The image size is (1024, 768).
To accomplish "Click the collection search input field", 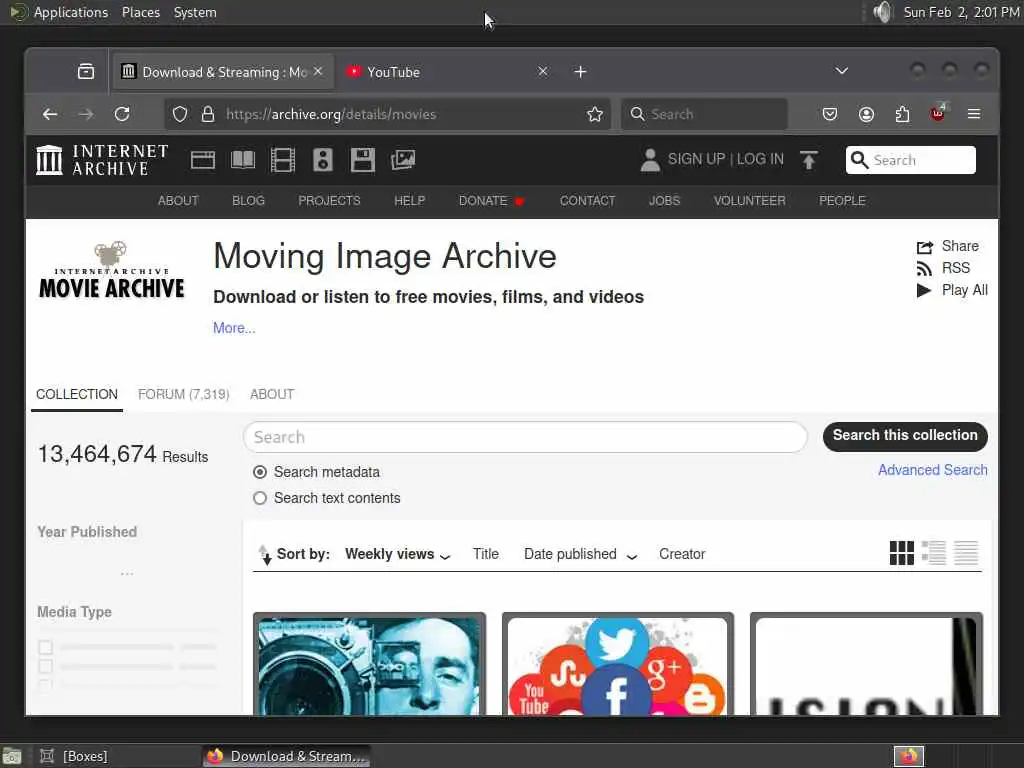I will (x=525, y=437).
